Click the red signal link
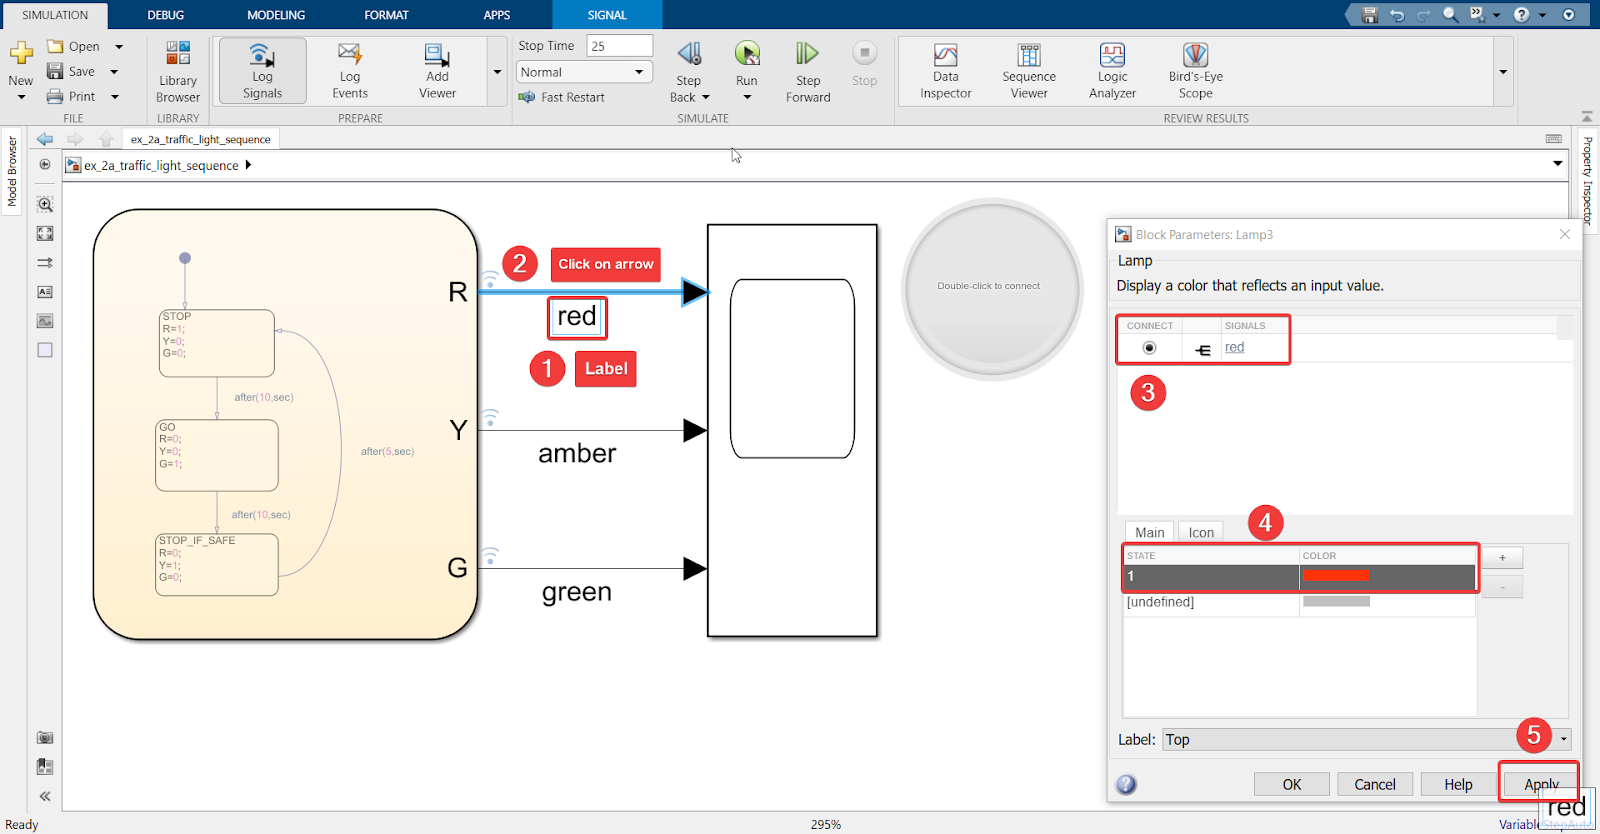Viewport: 1600px width, 834px height. pyautogui.click(x=1235, y=348)
